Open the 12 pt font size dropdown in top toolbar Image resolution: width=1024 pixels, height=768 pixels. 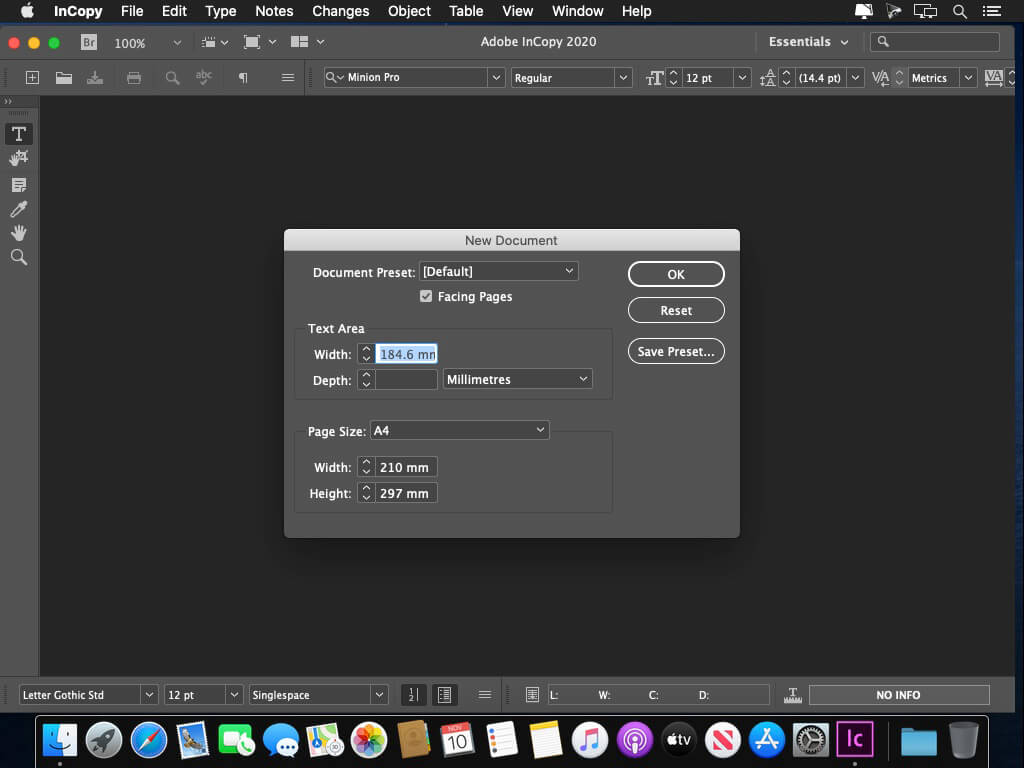(742, 78)
